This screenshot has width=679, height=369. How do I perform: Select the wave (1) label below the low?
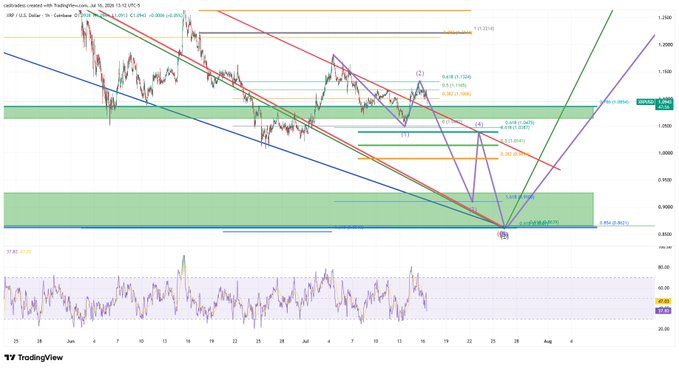(x=404, y=135)
